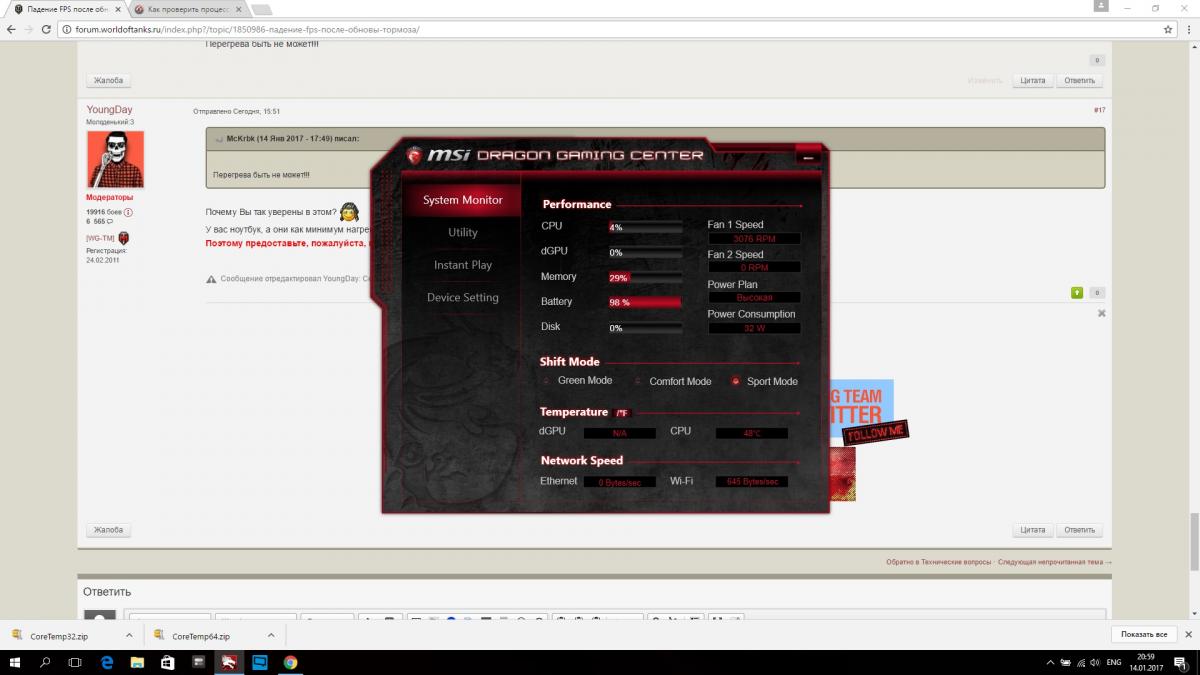This screenshot has width=1200, height=675.
Task: Click the CPU temperature 48°C value
Action: click(752, 433)
